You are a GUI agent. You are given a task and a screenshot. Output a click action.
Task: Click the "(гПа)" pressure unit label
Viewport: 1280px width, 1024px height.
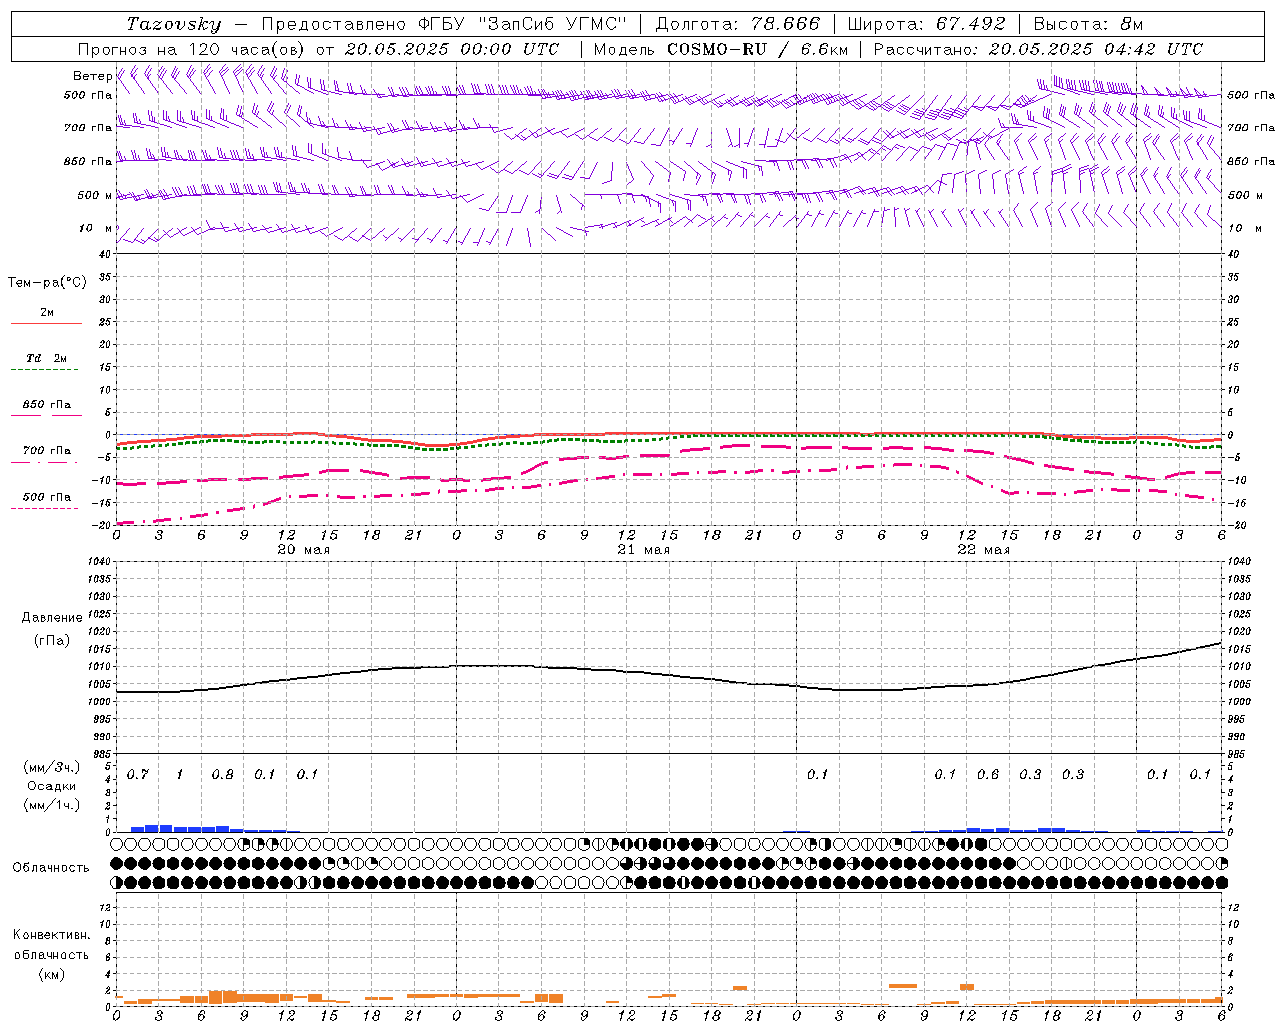point(52,641)
